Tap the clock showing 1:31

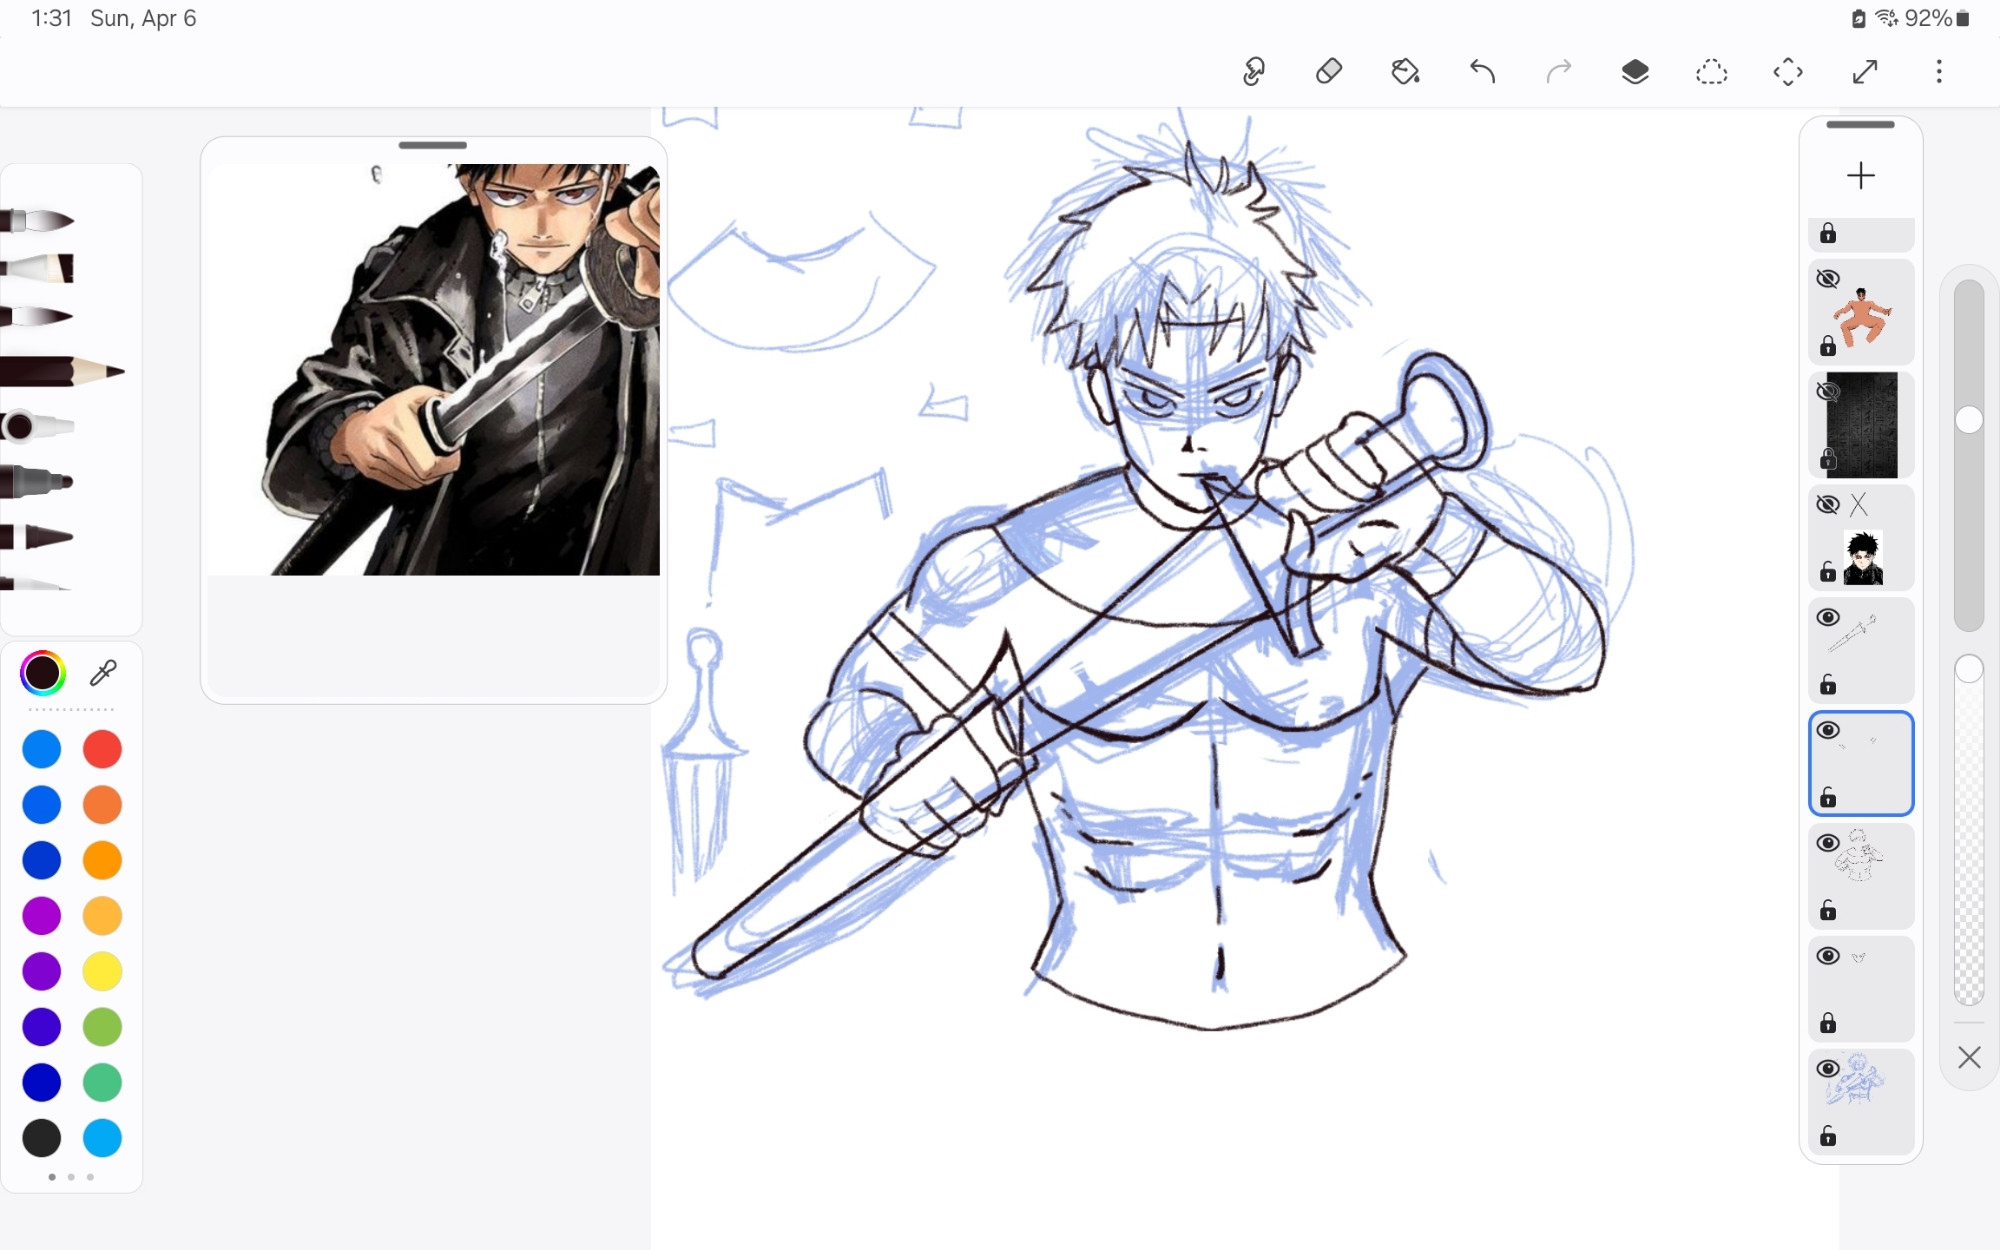tap(52, 18)
